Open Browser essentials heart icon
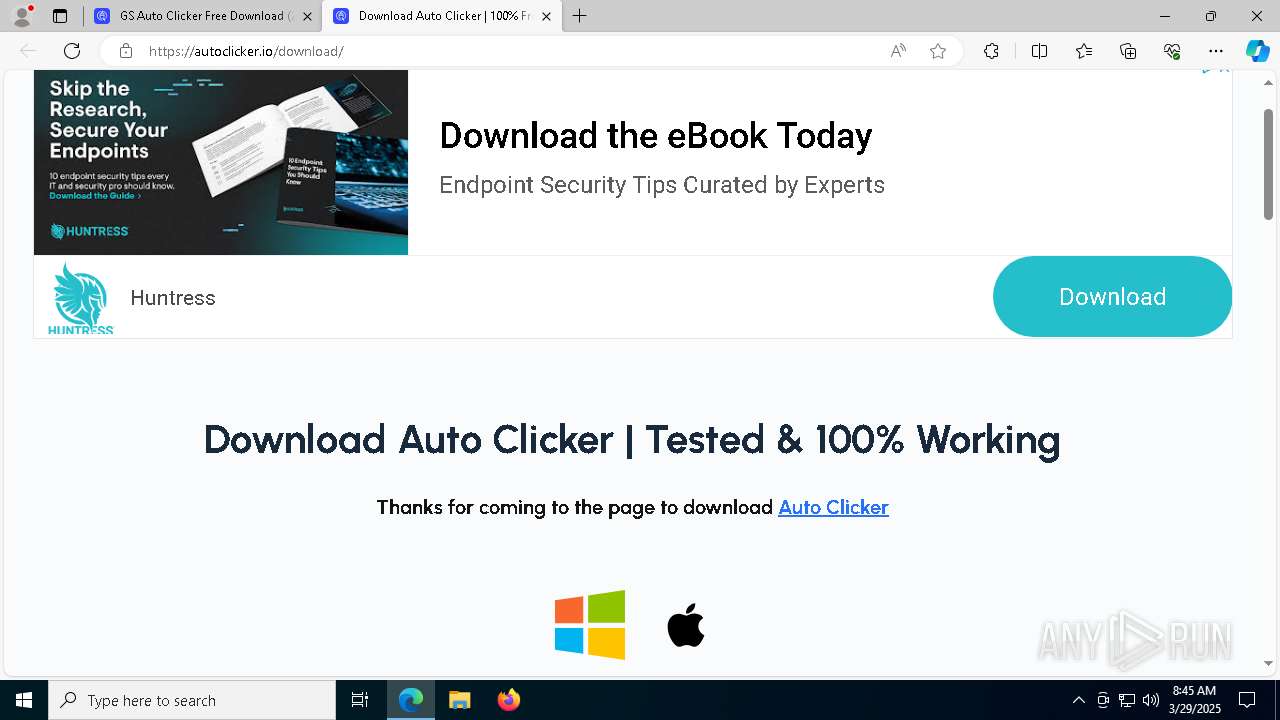This screenshot has width=1280, height=720. 1172,51
